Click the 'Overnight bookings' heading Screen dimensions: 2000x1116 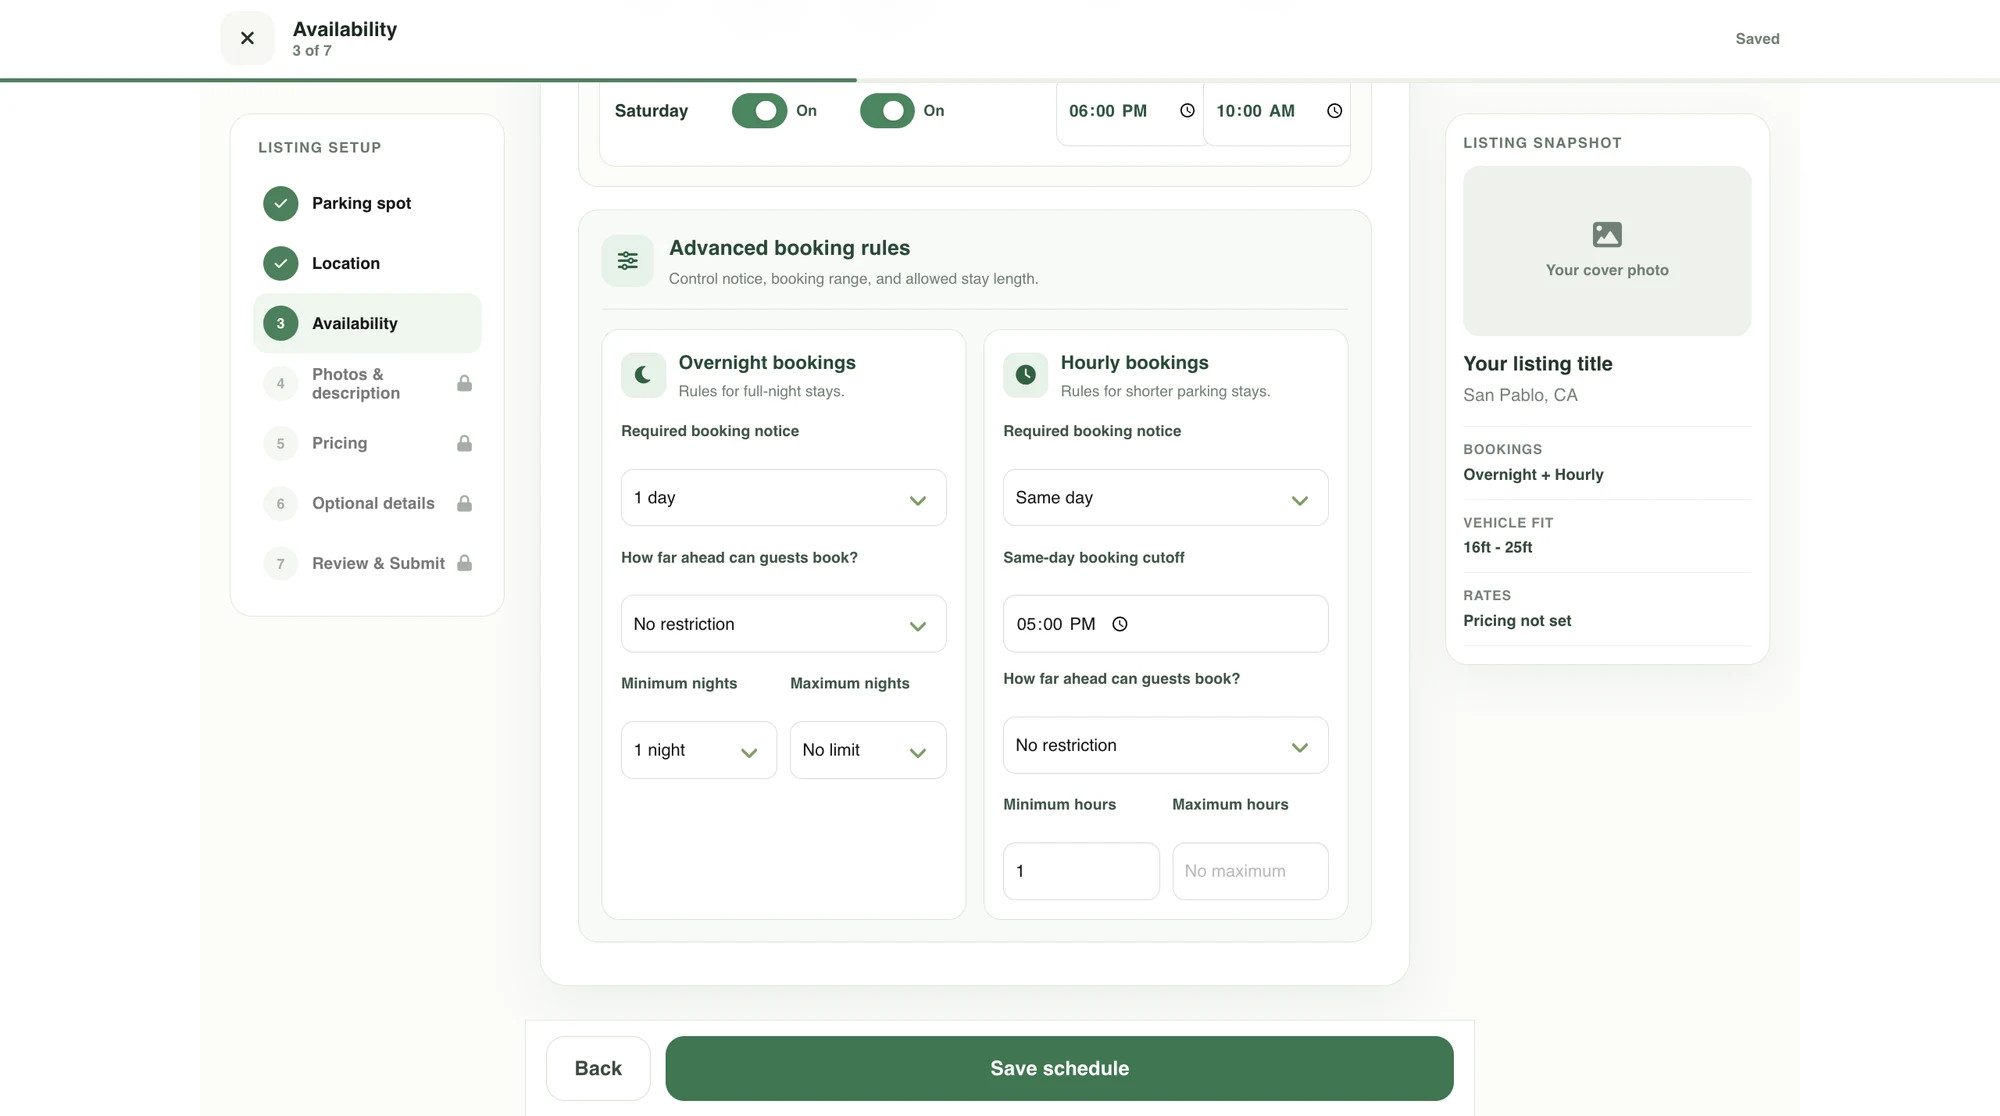pos(767,363)
